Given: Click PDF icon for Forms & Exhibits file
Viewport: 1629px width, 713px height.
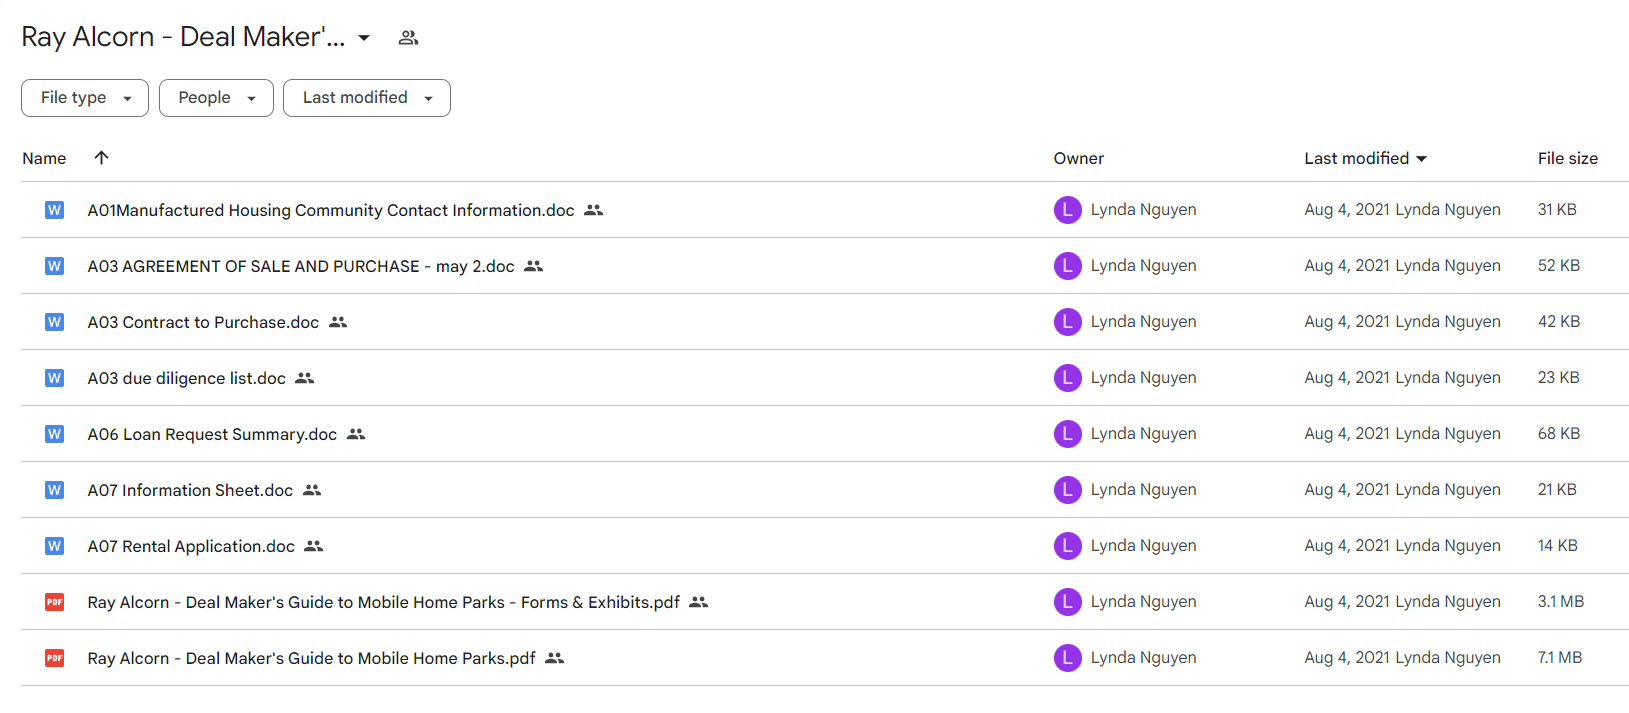Looking at the screenshot, I should point(55,602).
